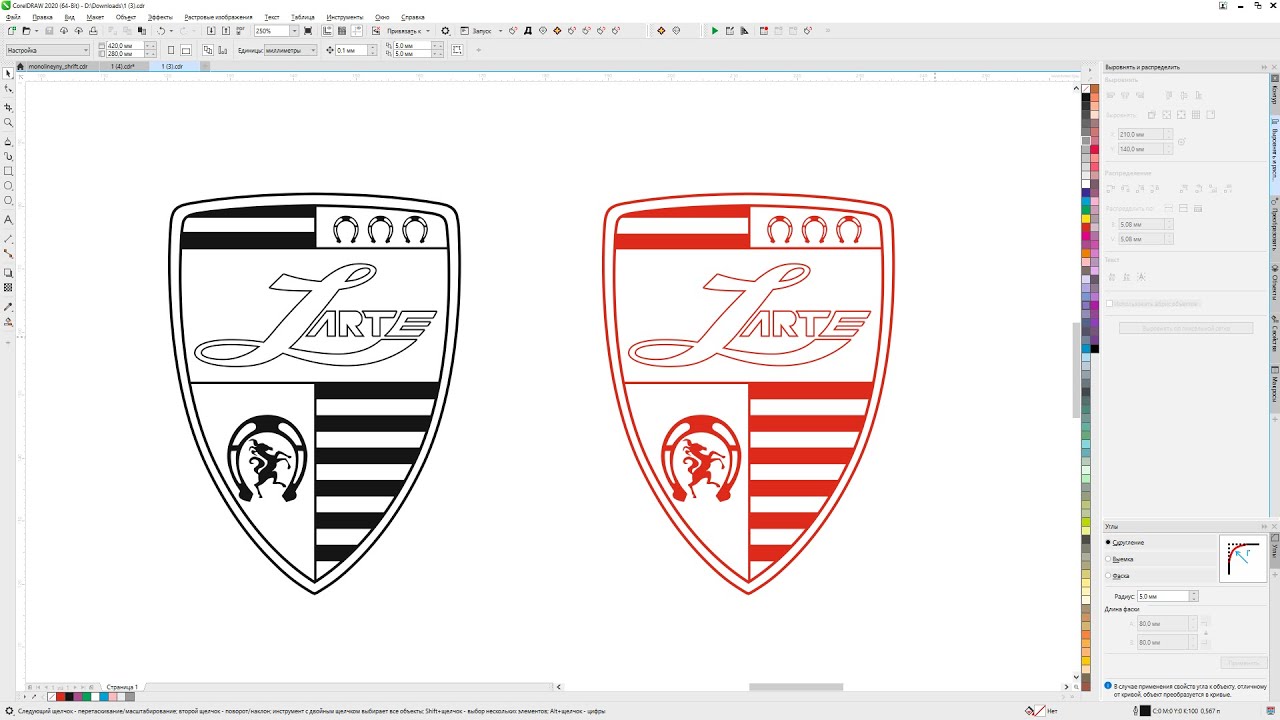Click the Радиус 5.0 мм field
This screenshot has width=1280, height=720.
(1163, 596)
